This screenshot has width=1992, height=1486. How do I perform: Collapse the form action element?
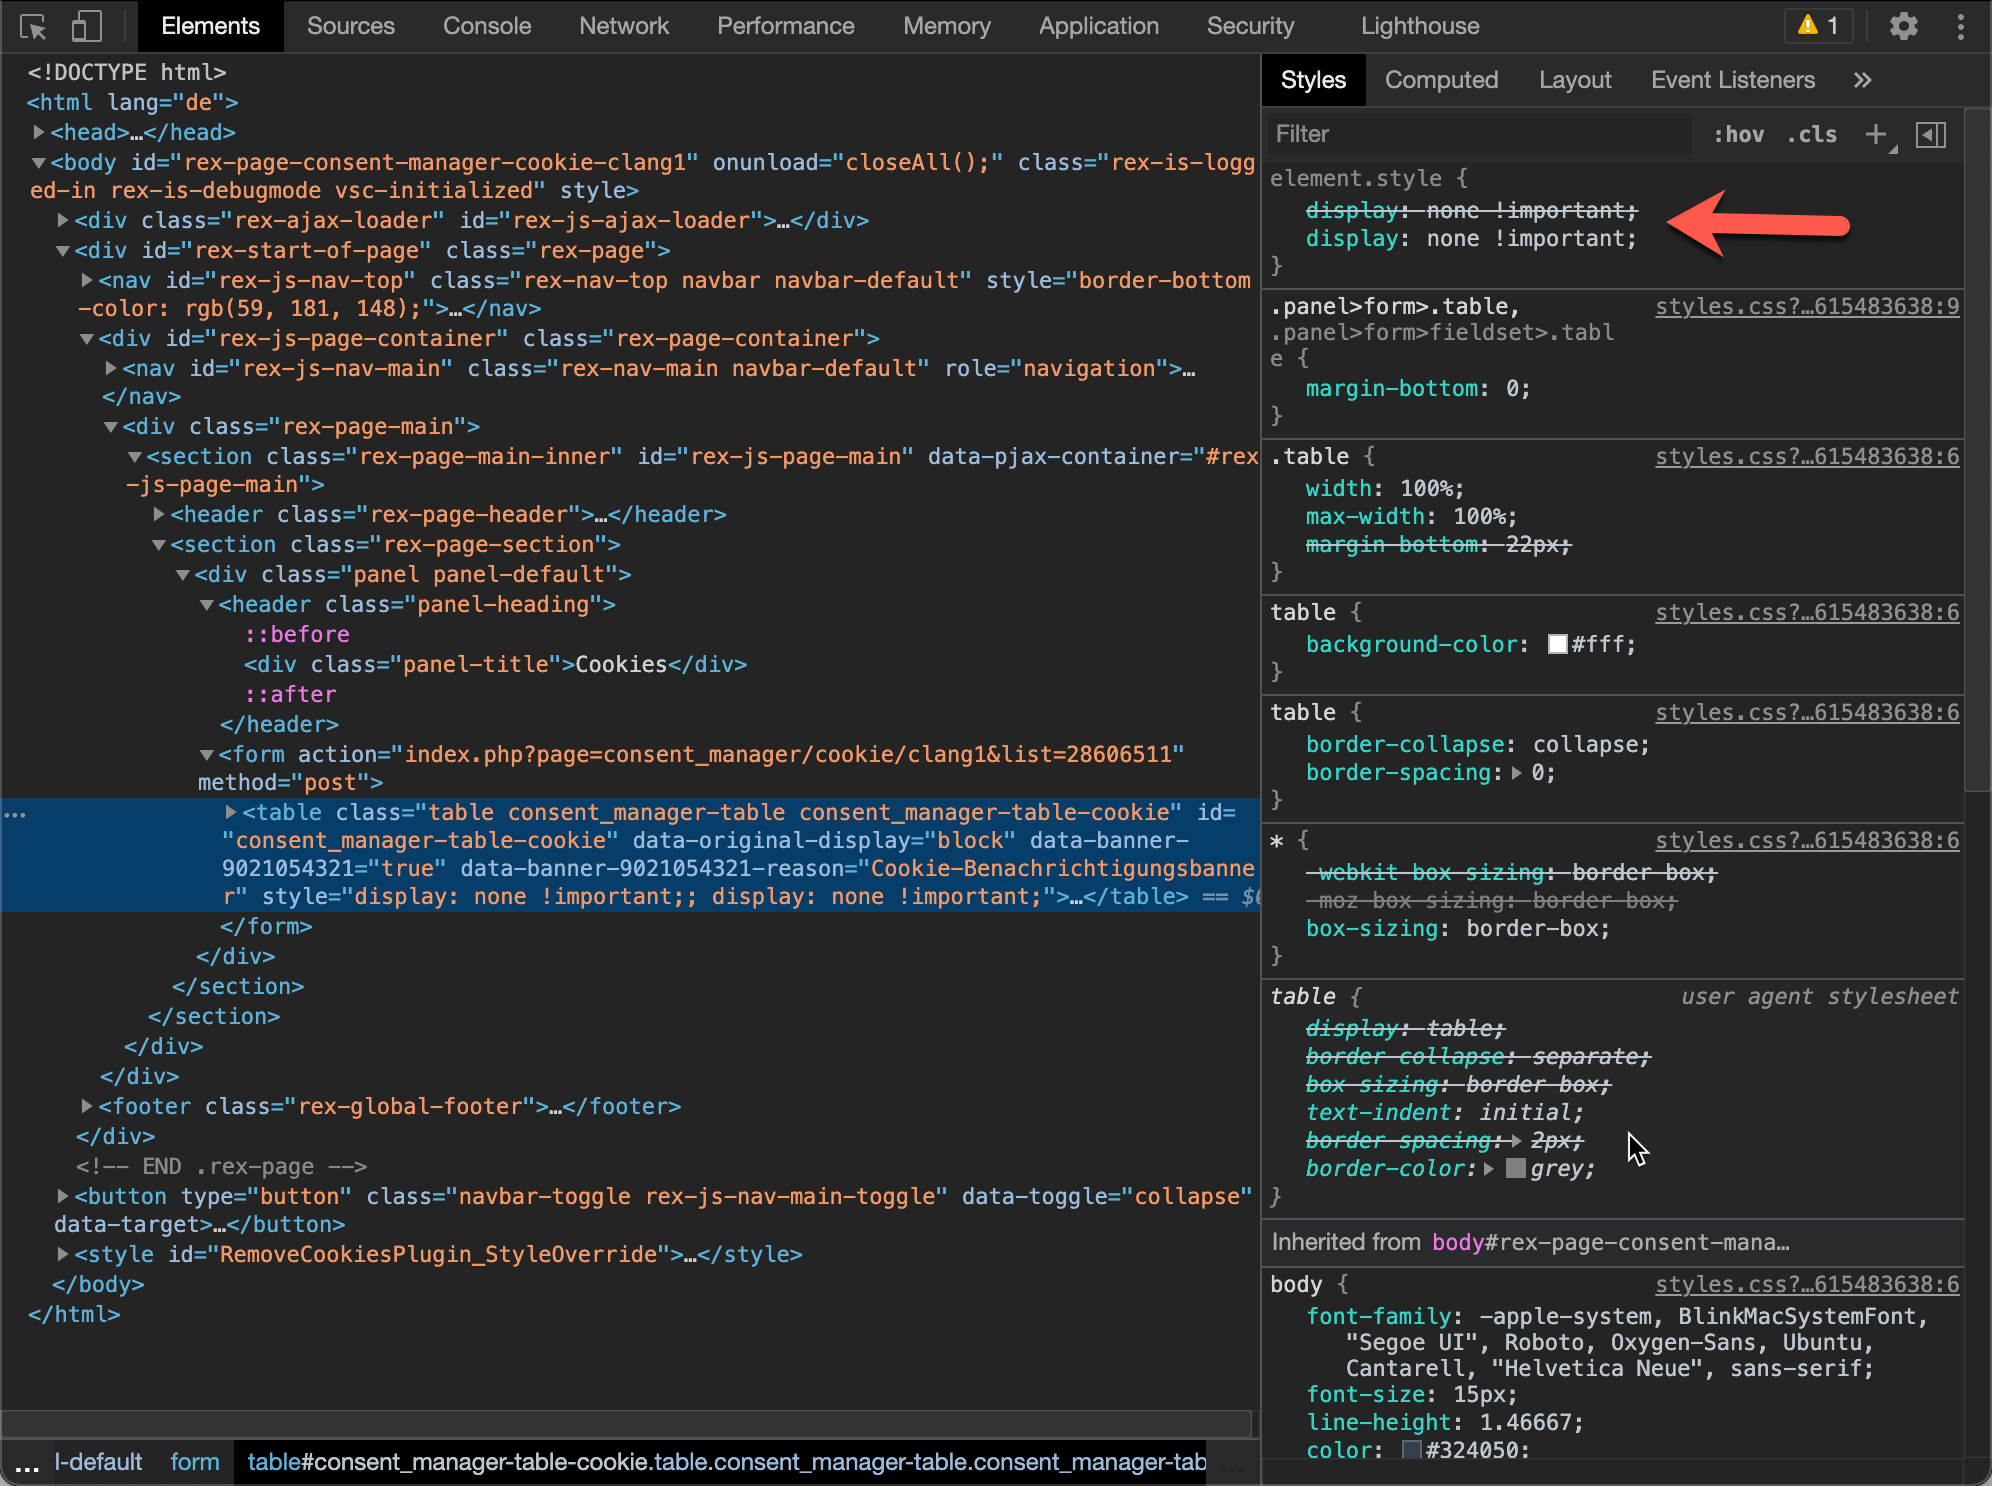207,754
